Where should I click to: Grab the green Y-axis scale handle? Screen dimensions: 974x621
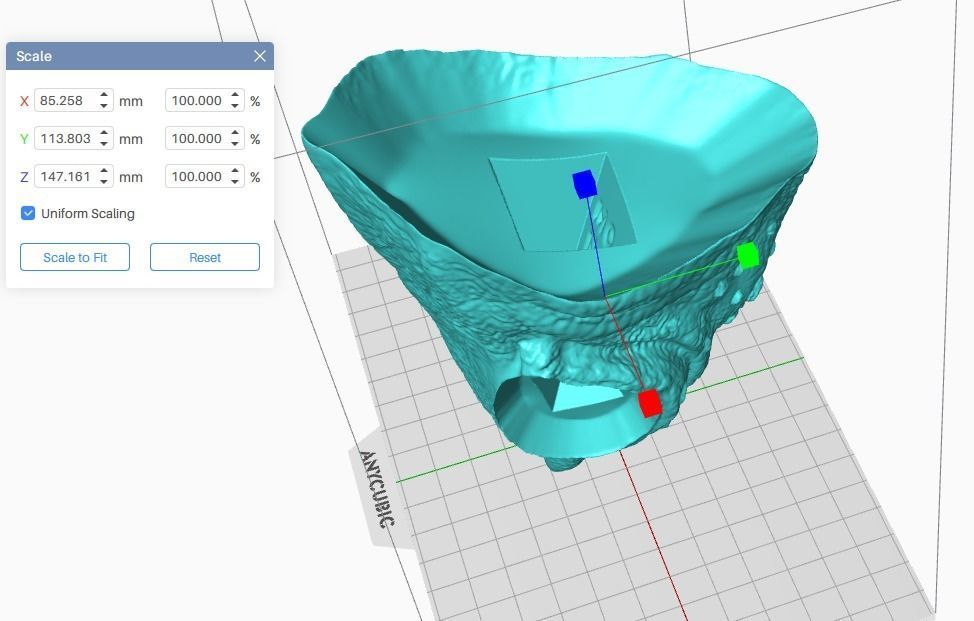(748, 255)
